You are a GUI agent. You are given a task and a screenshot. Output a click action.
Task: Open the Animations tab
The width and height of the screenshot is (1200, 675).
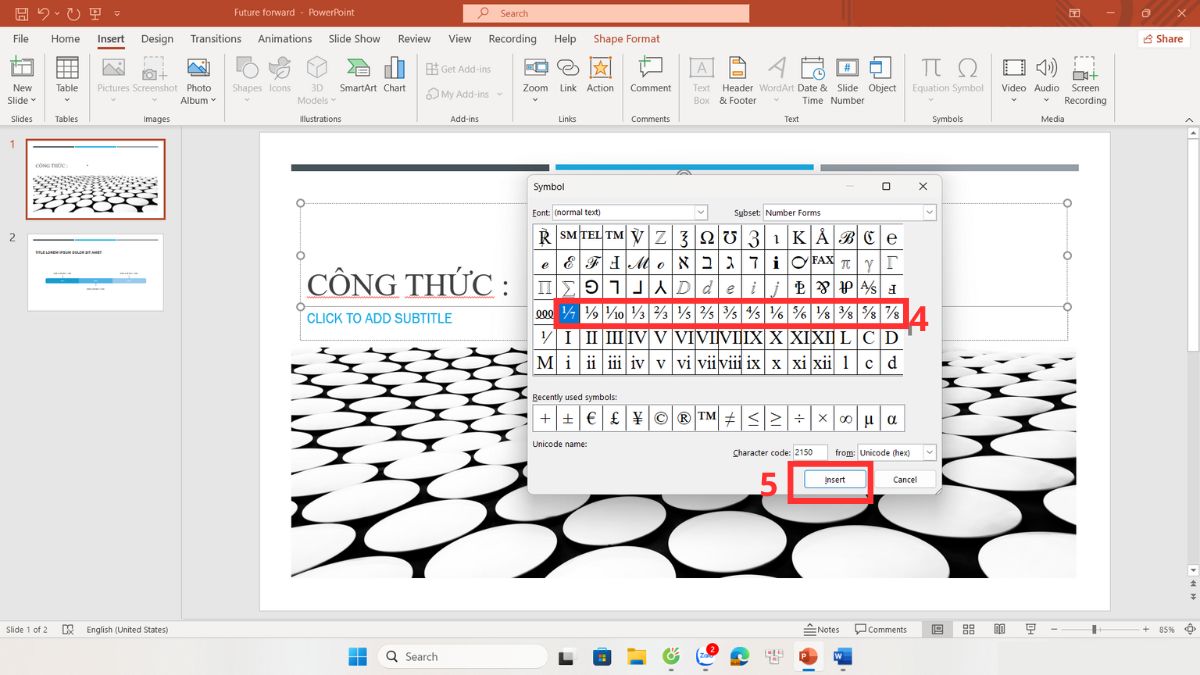tap(285, 39)
